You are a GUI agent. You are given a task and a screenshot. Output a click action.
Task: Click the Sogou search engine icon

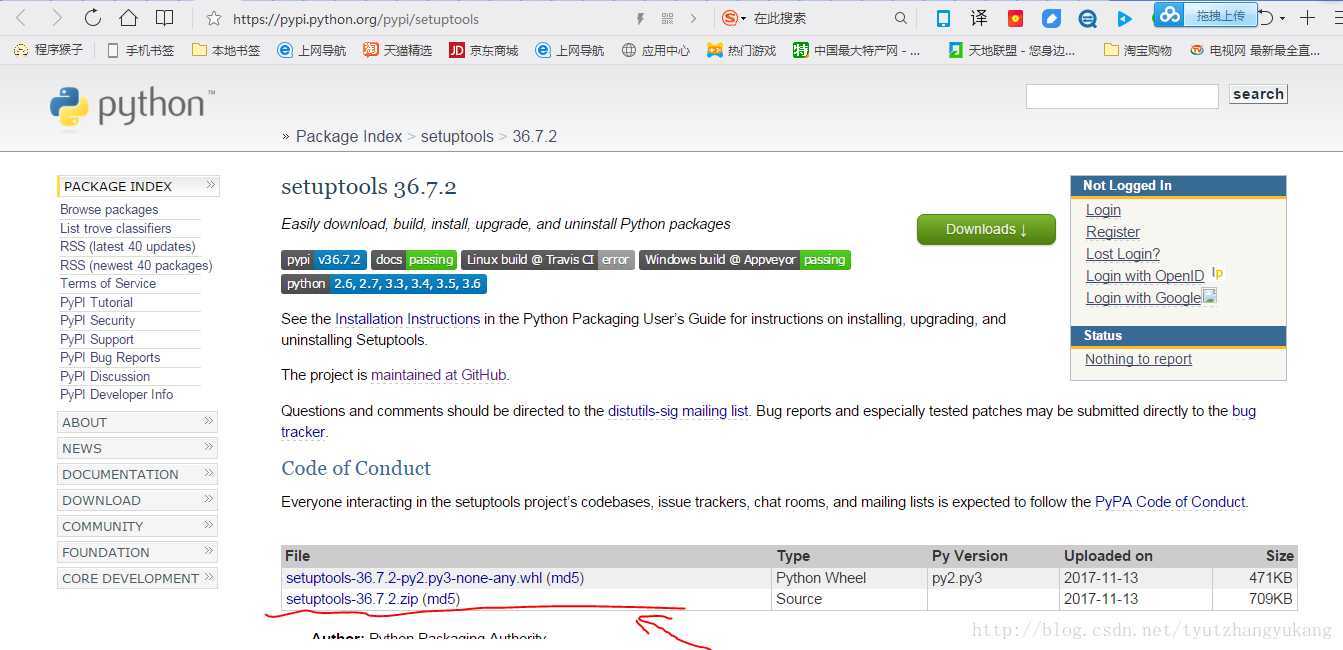pyautogui.click(x=730, y=18)
